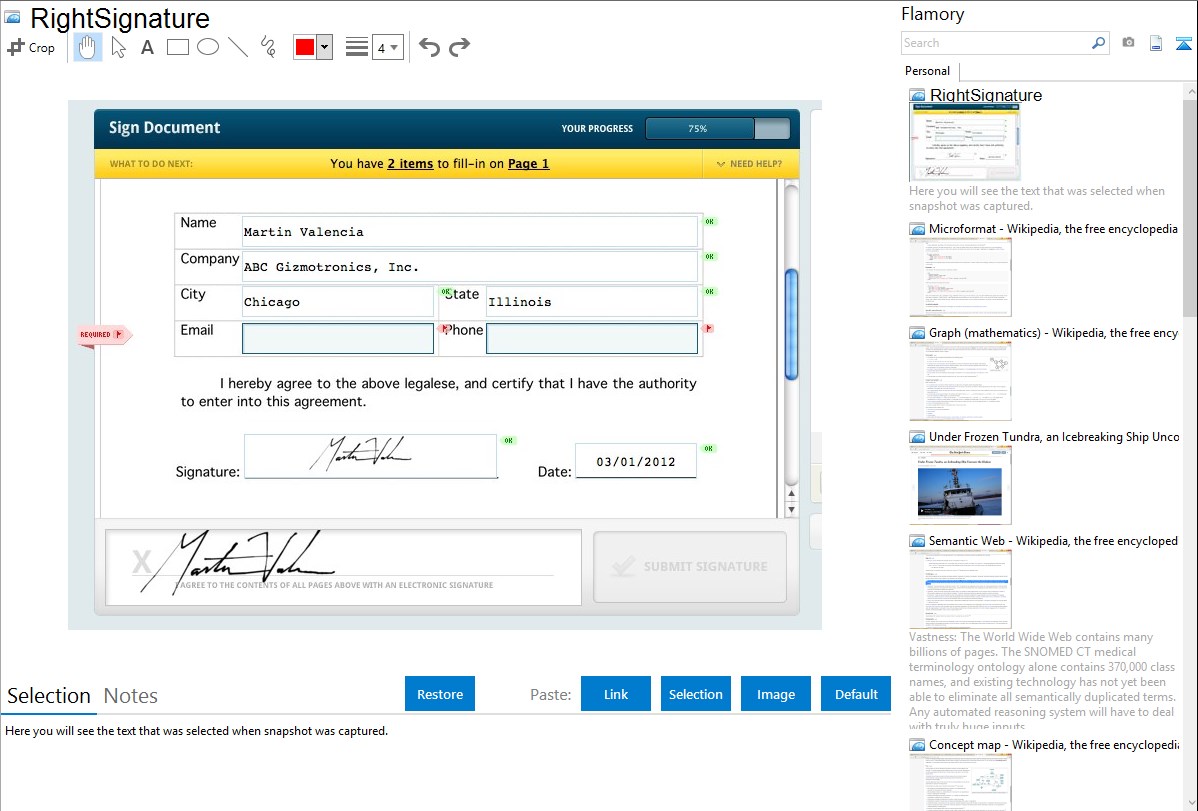
Task: Click the Microformat - Wikipedia title text
Action: point(1053,229)
